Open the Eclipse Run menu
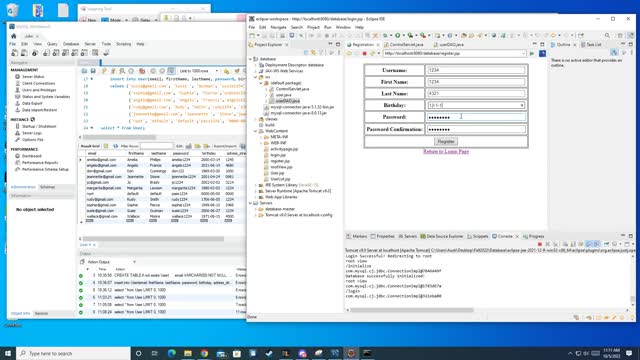Screen dimensions: 640x360 point(328,27)
